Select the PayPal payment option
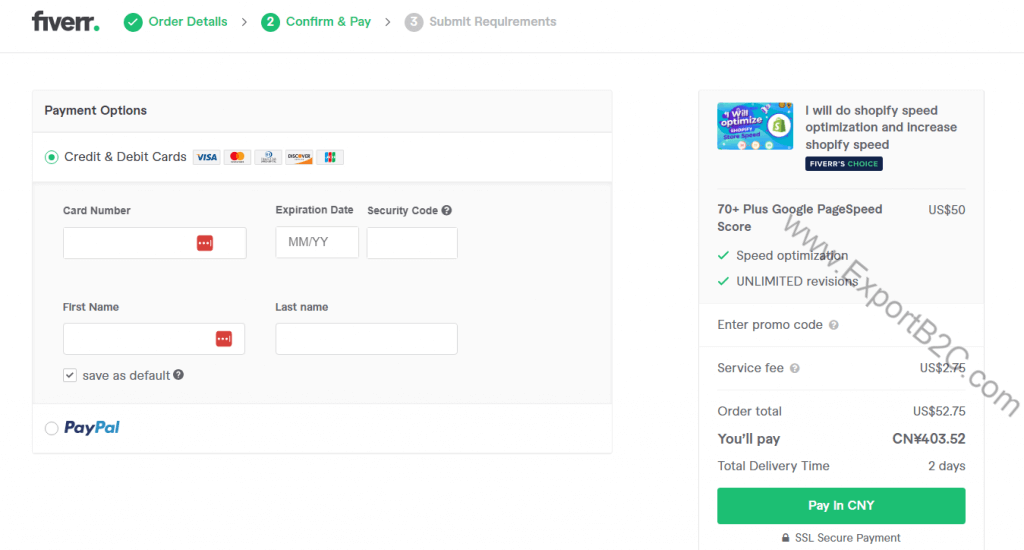Viewport: 1024px width, 550px height. 52,428
